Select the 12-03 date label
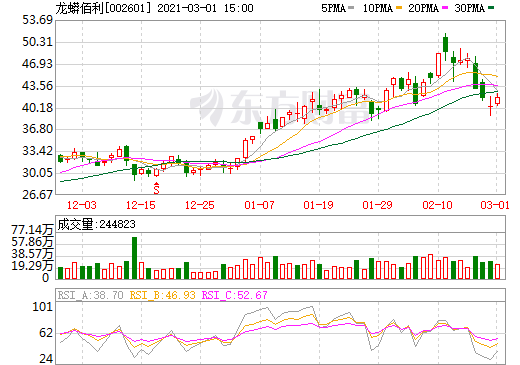Screen dimensions: 520x365 [82, 205]
